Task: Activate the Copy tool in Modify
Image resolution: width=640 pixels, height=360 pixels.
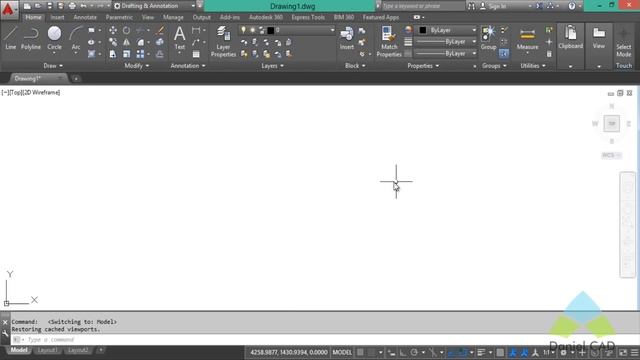Action: coord(113,42)
